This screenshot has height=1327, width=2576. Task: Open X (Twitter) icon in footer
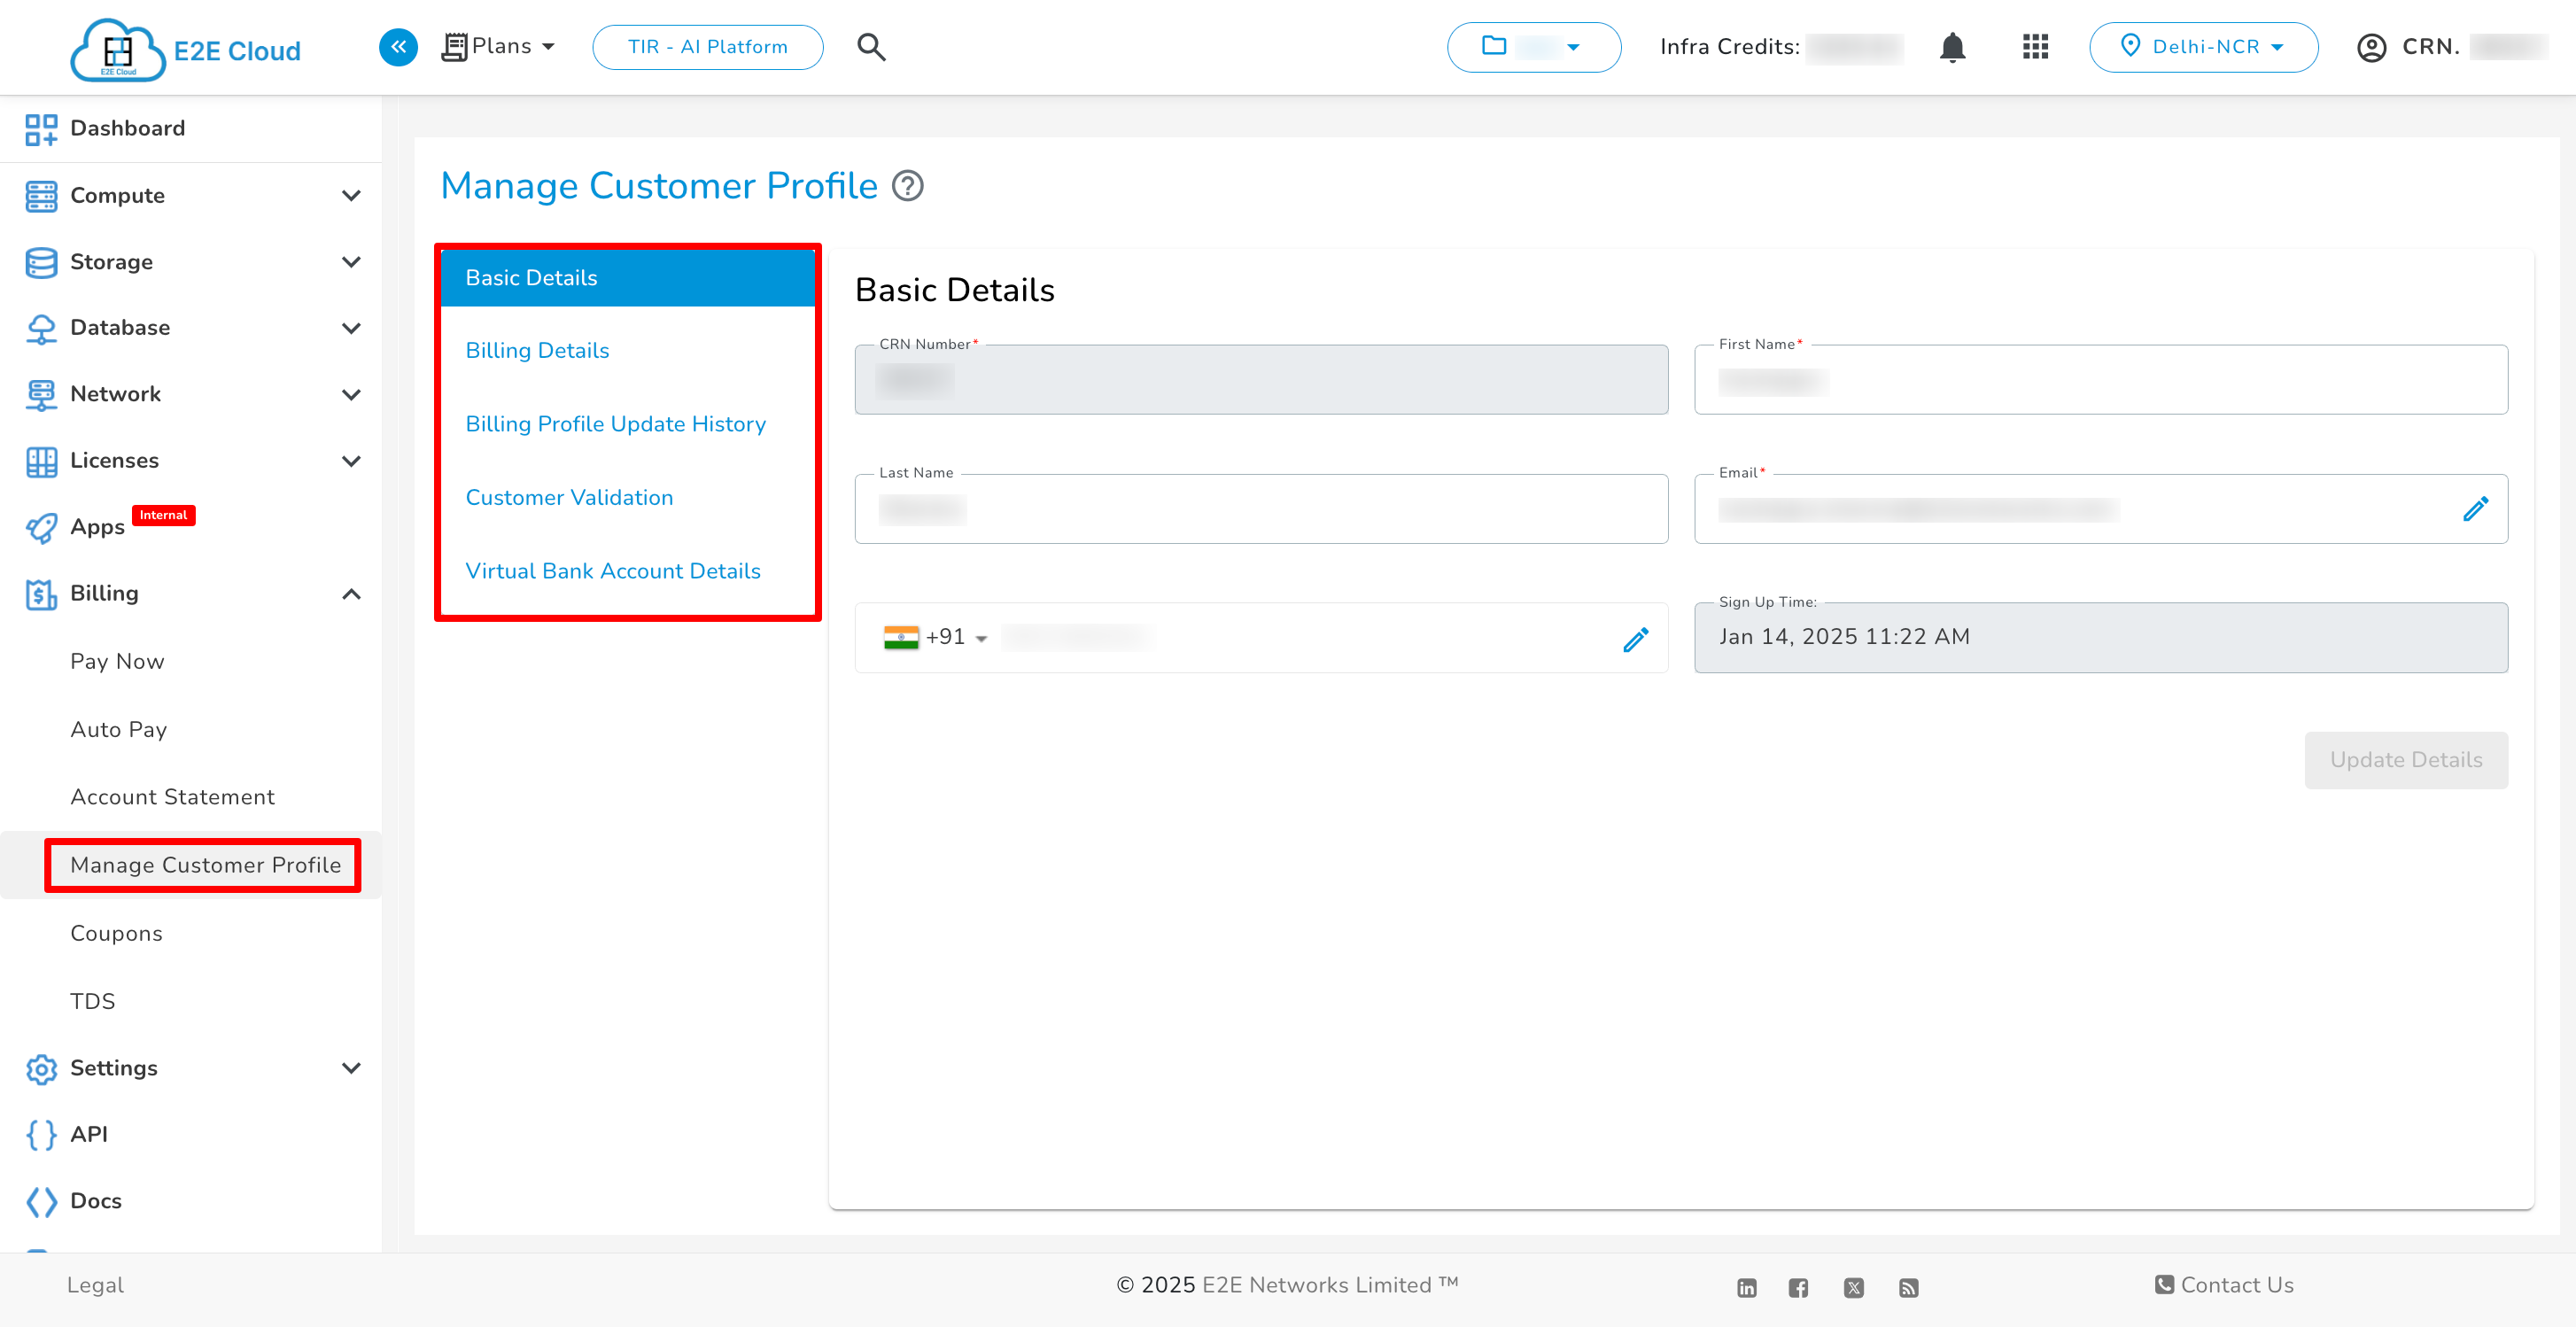click(x=1853, y=1288)
